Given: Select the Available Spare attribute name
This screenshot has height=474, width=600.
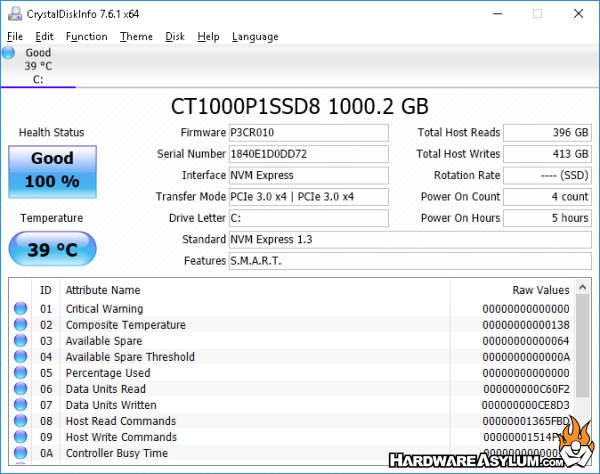Looking at the screenshot, I should point(104,341).
